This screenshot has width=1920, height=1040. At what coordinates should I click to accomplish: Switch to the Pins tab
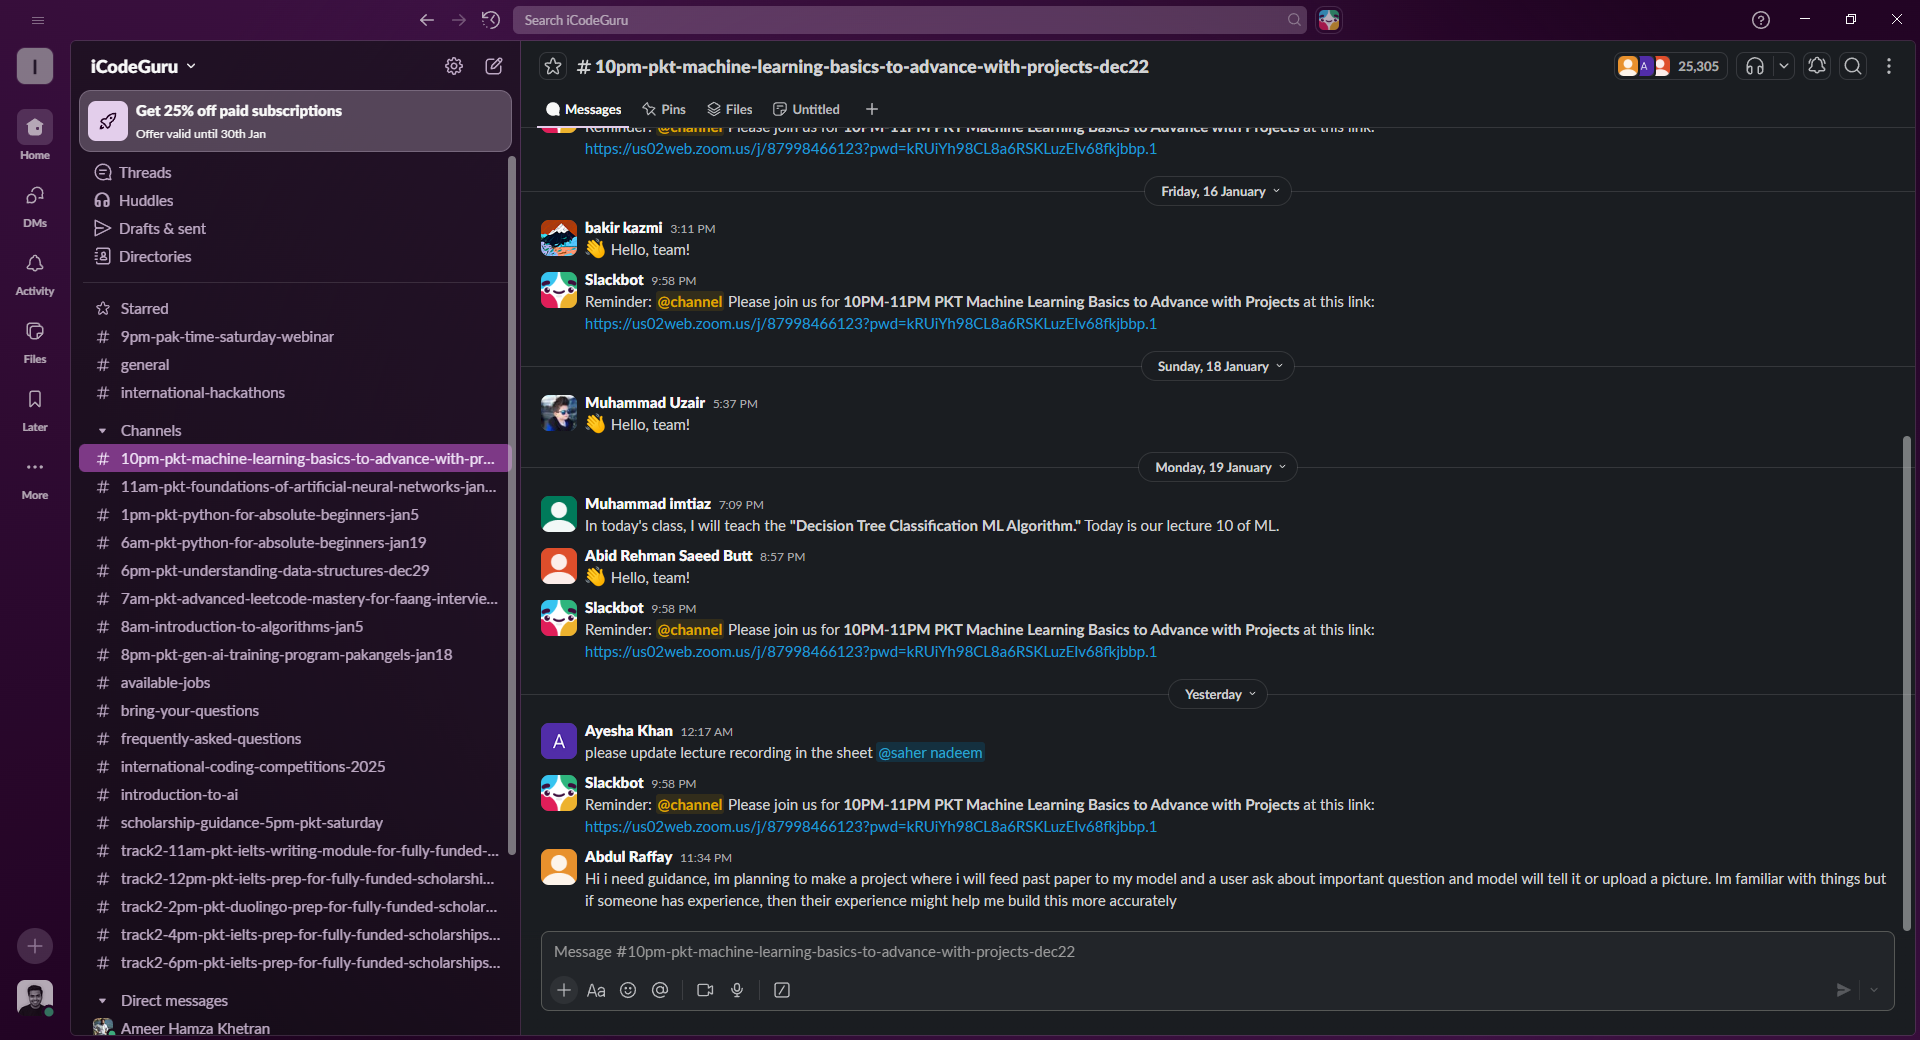coord(663,109)
